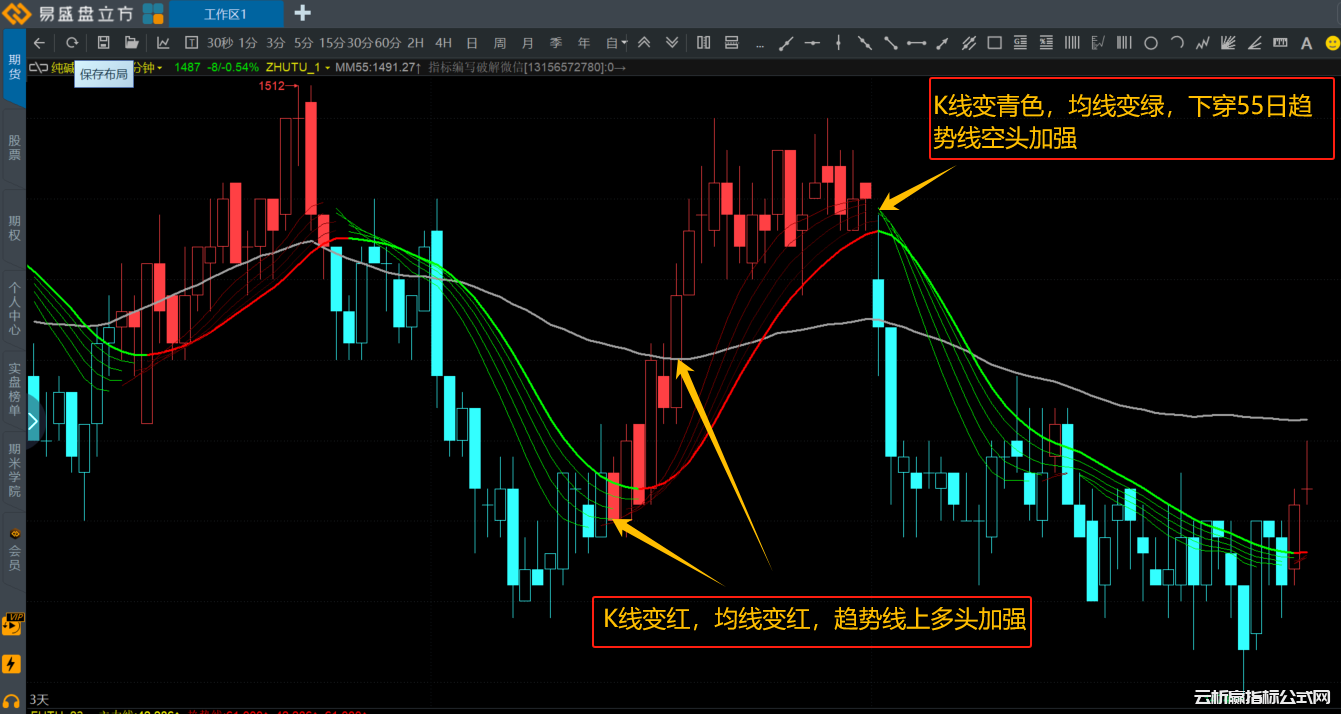Open the 个人中心 sidebar tab
The width and height of the screenshot is (1341, 714).
click(13, 308)
